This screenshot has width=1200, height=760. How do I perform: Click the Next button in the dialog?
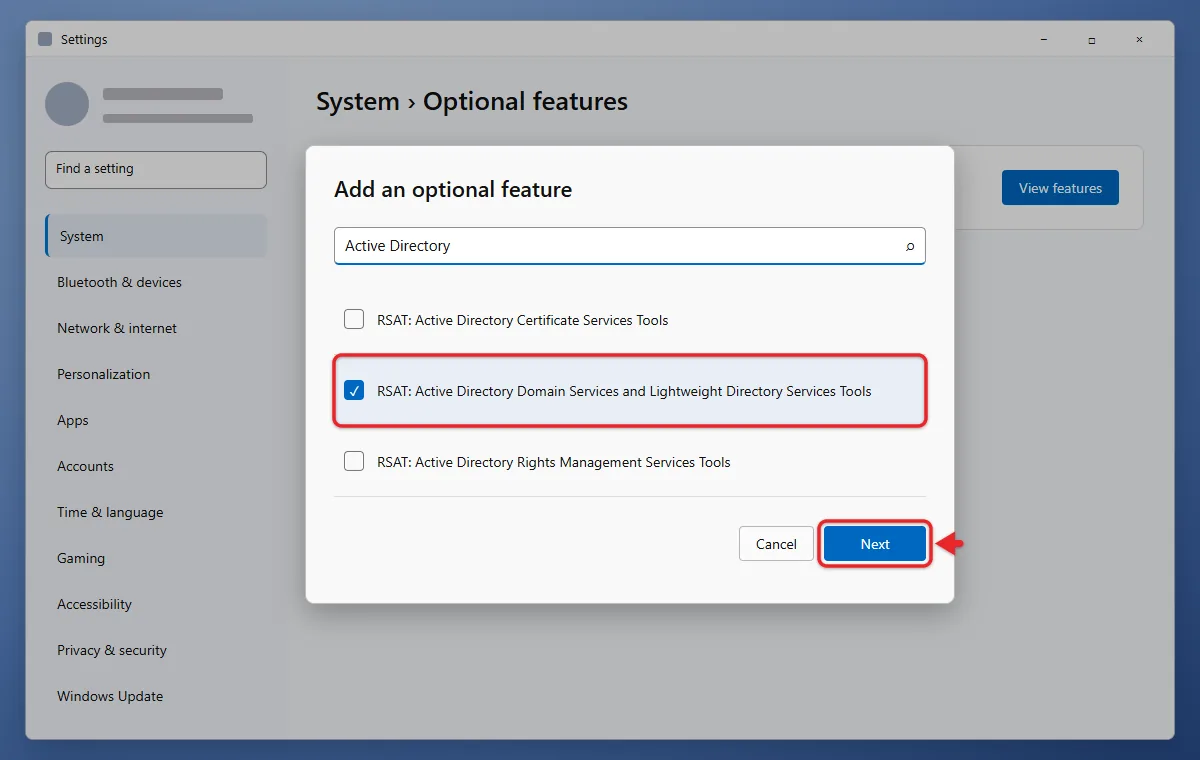875,544
